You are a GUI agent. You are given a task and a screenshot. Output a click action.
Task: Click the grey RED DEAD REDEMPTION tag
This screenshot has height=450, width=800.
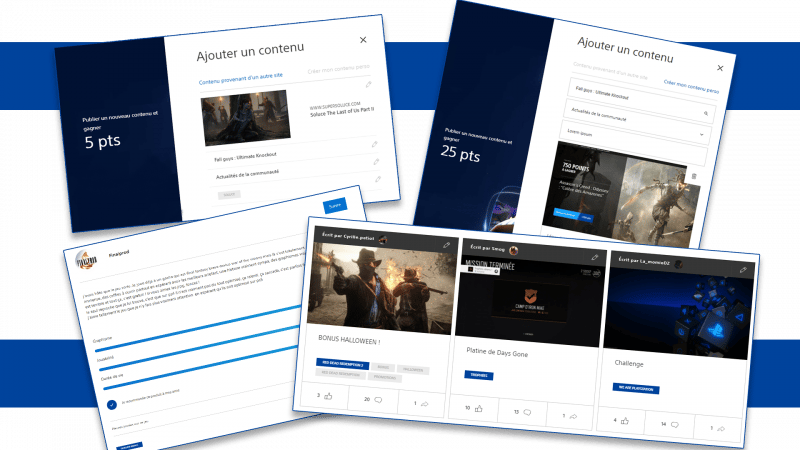click(340, 373)
